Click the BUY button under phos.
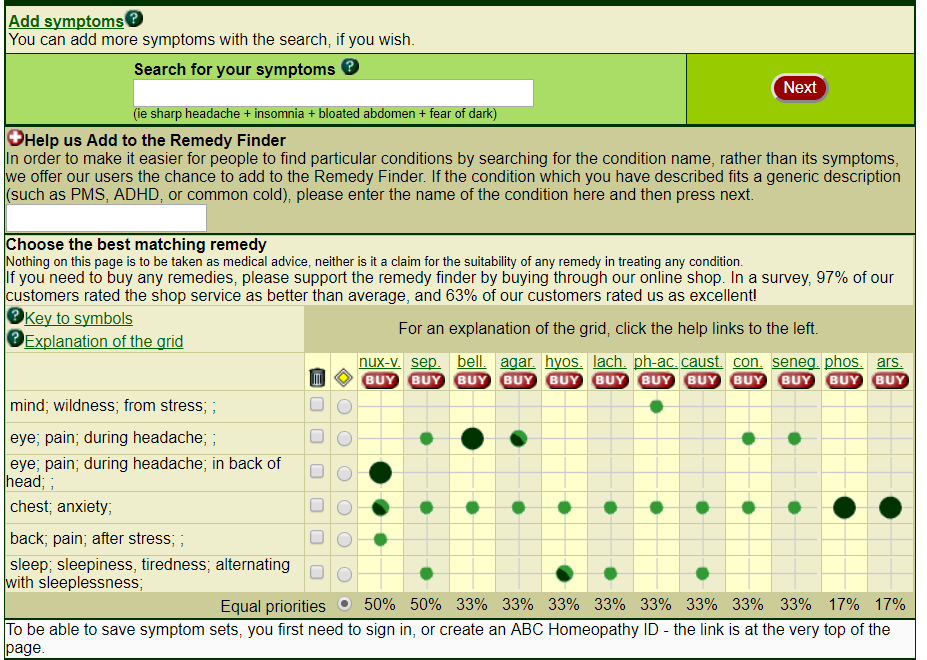927x660 pixels. (x=844, y=380)
